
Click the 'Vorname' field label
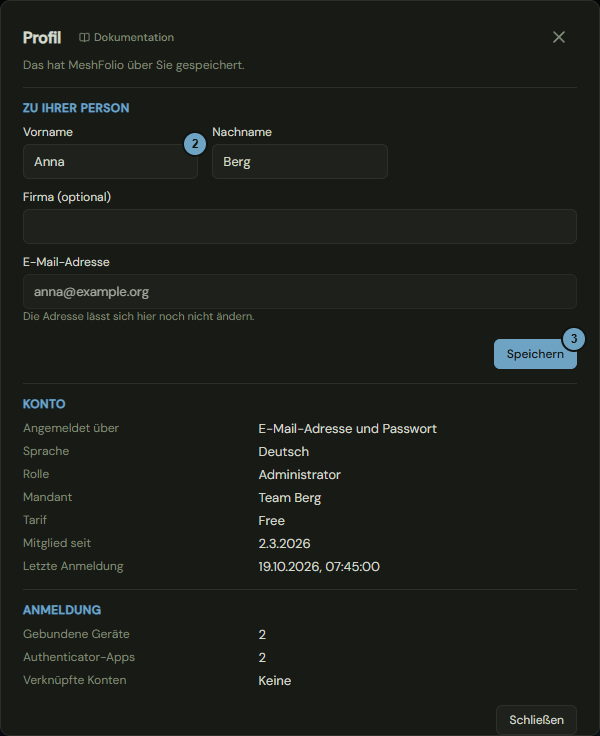(x=48, y=132)
